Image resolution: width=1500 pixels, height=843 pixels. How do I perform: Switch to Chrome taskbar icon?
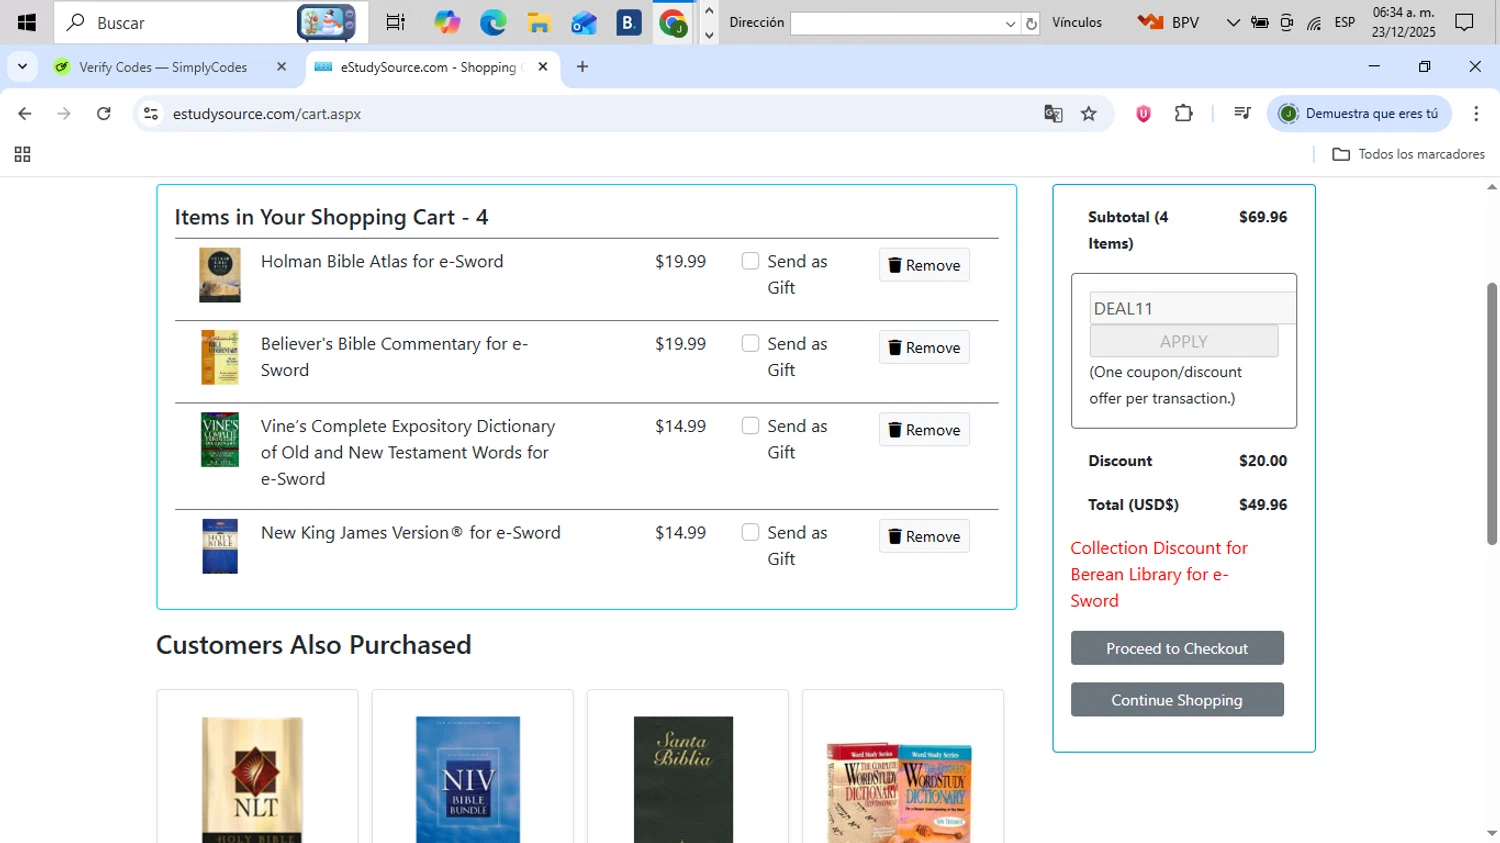click(674, 22)
